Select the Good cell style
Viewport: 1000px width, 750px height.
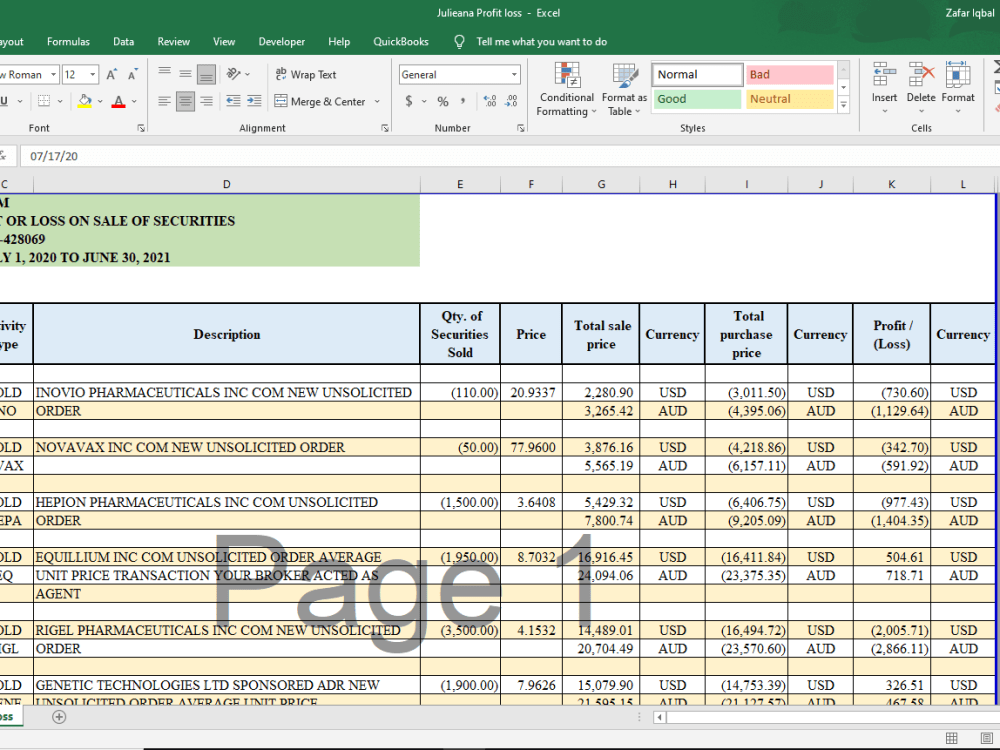pos(697,99)
